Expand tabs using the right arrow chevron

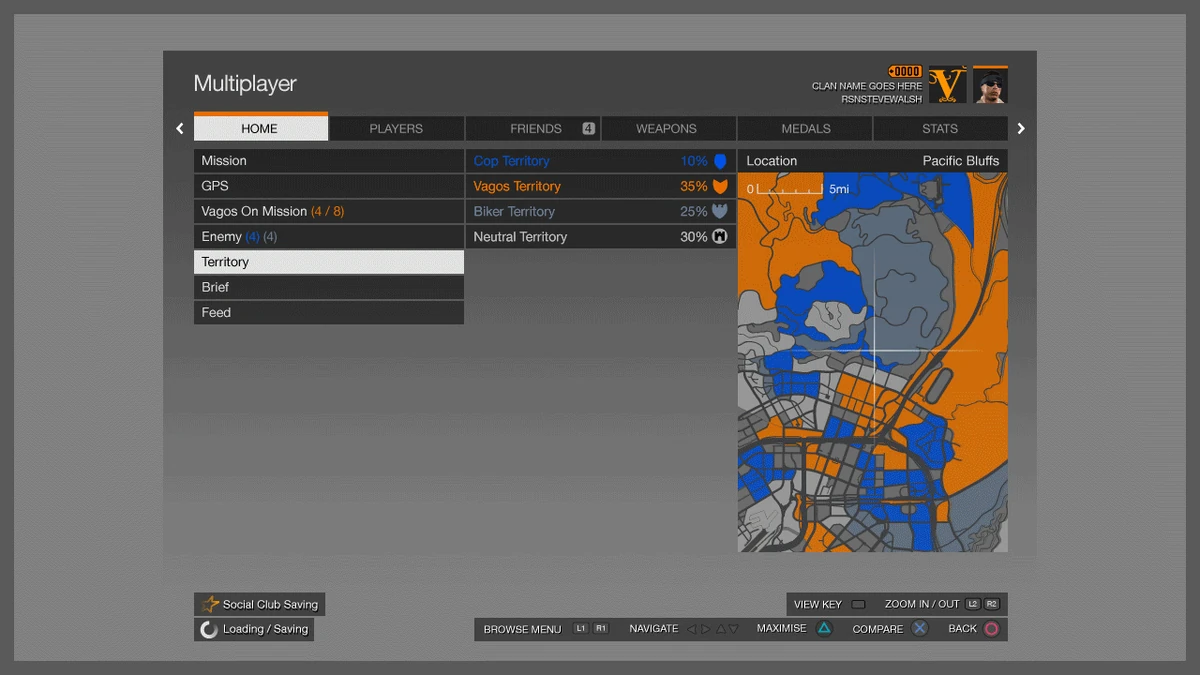[x=1021, y=128]
